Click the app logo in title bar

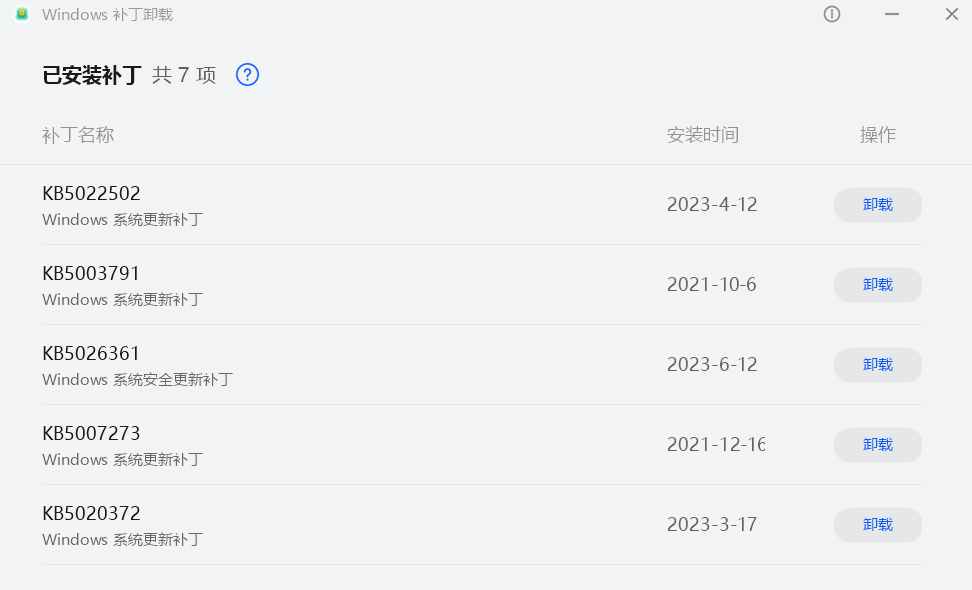click(22, 15)
